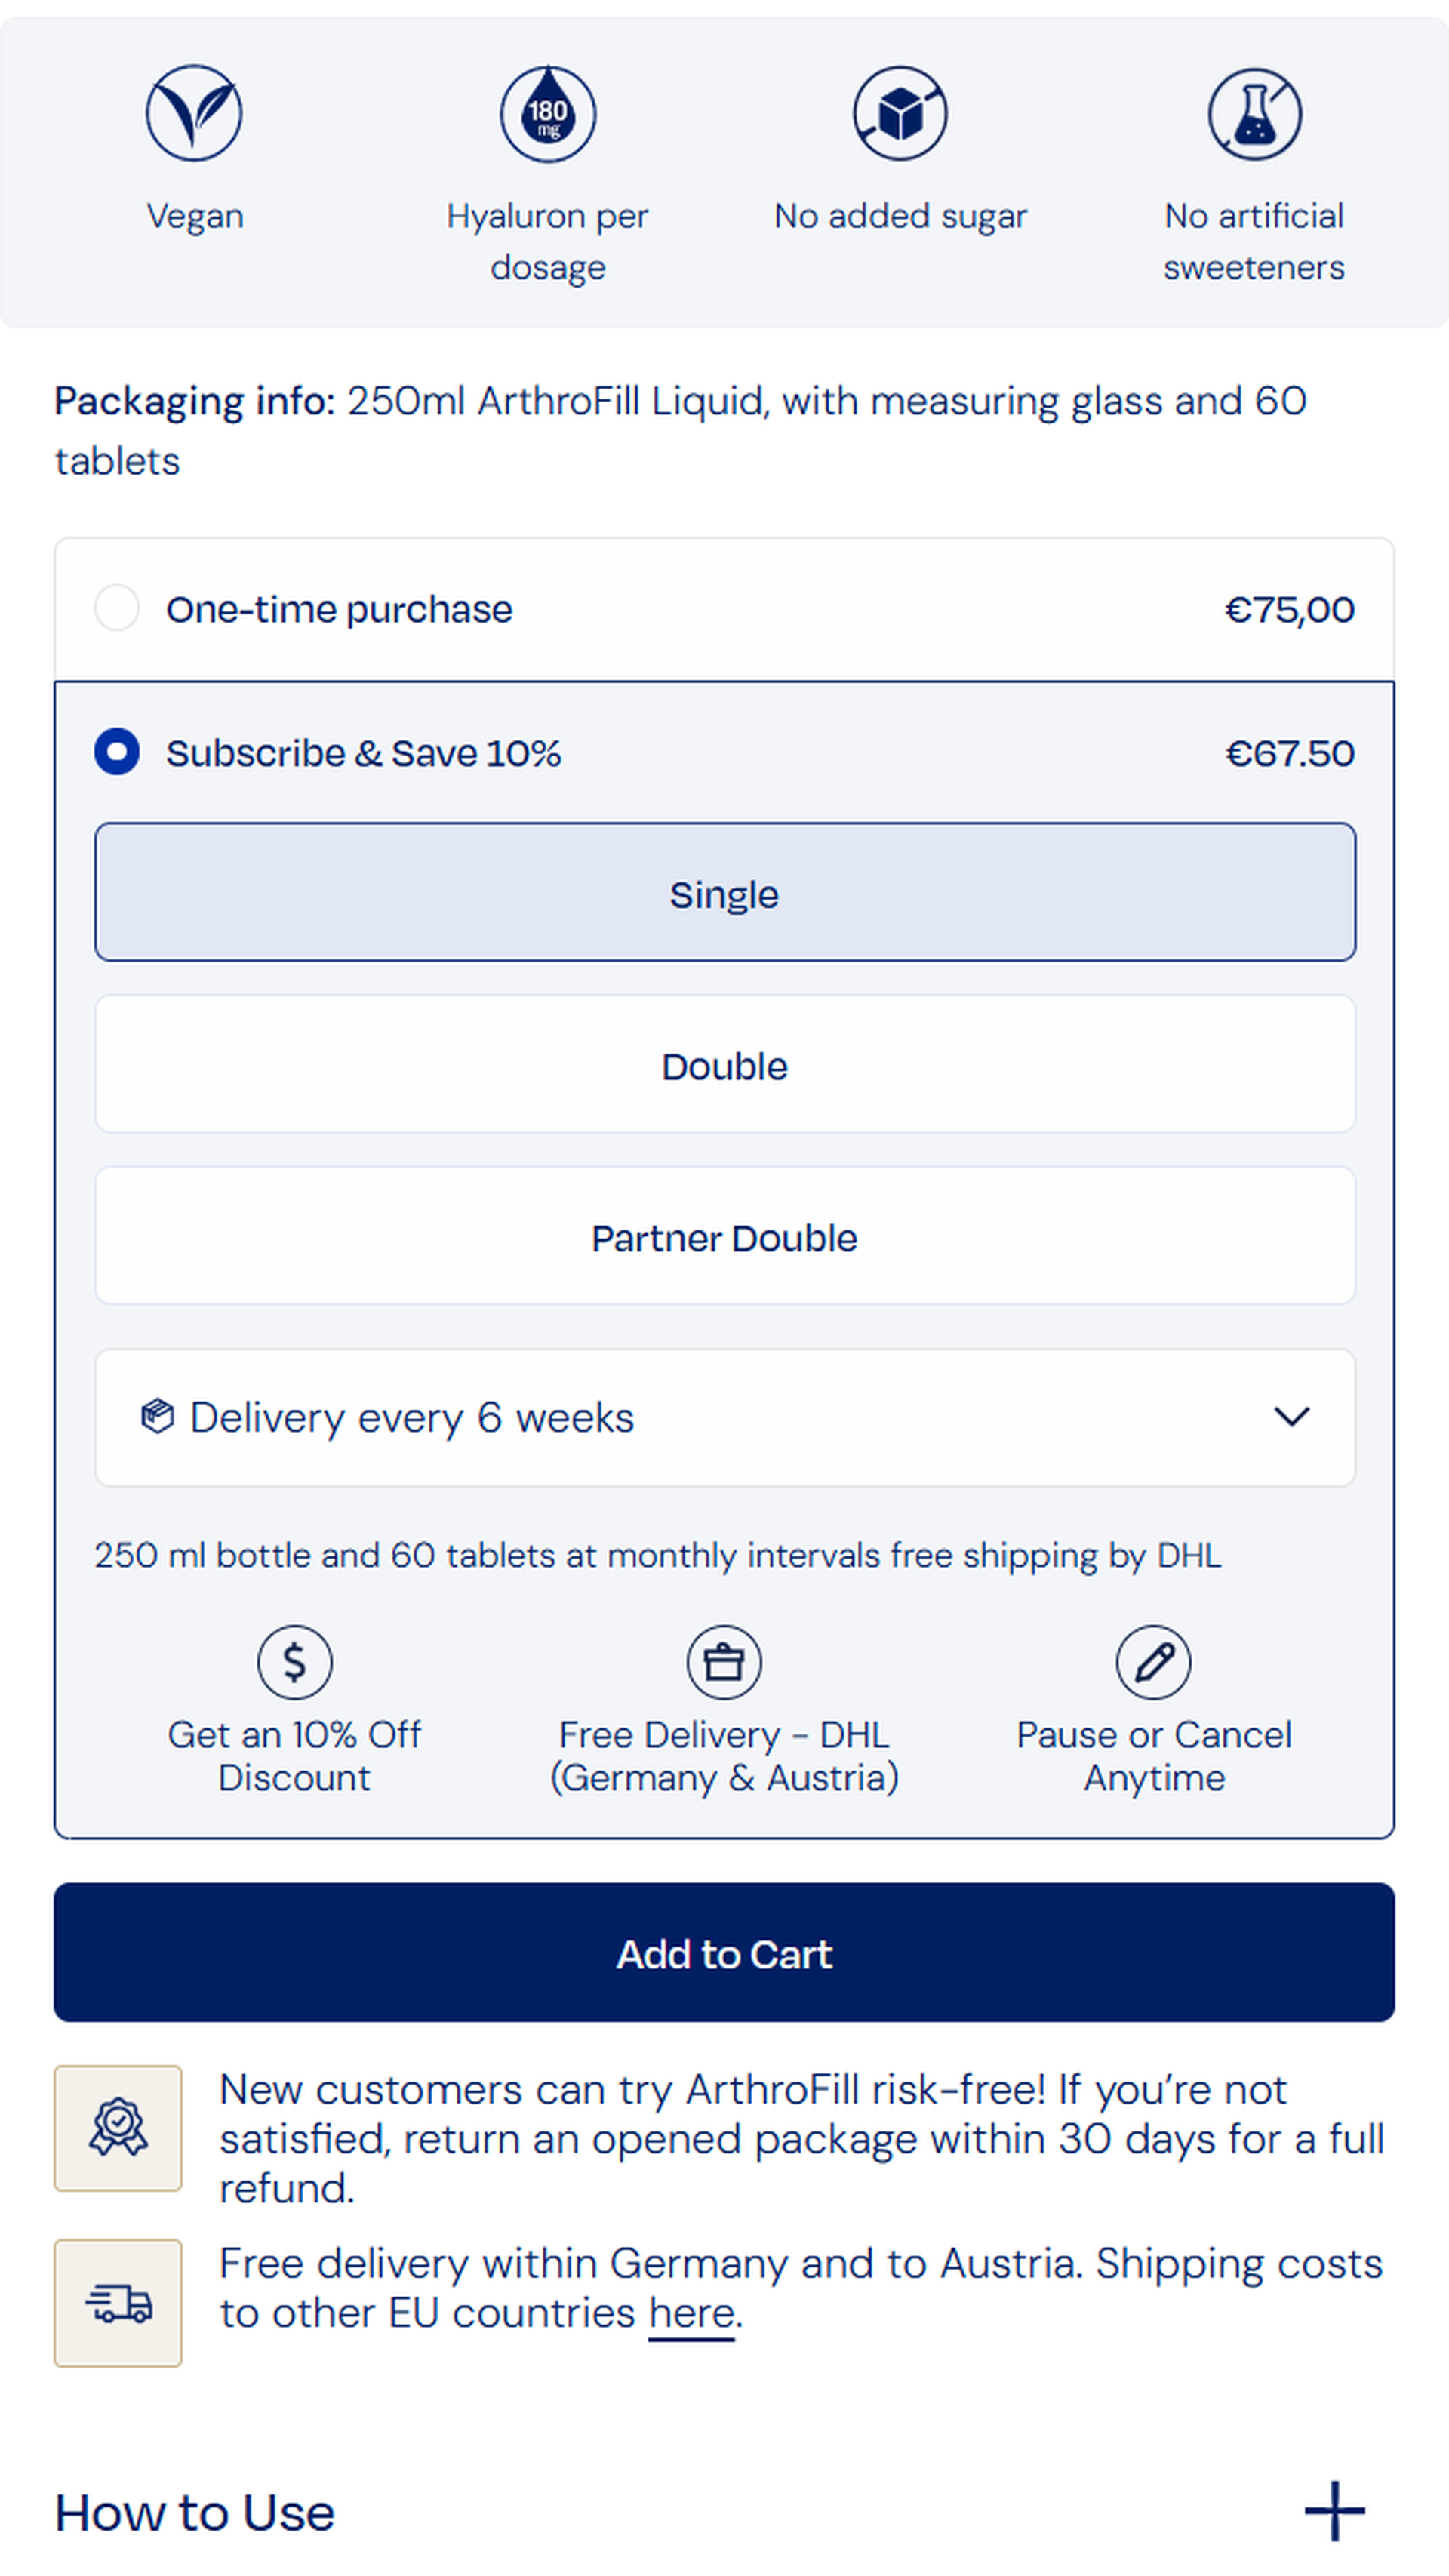The image size is (1449, 2576).
Task: Click the €75,00 one-time purchase price
Action: click(x=1290, y=609)
